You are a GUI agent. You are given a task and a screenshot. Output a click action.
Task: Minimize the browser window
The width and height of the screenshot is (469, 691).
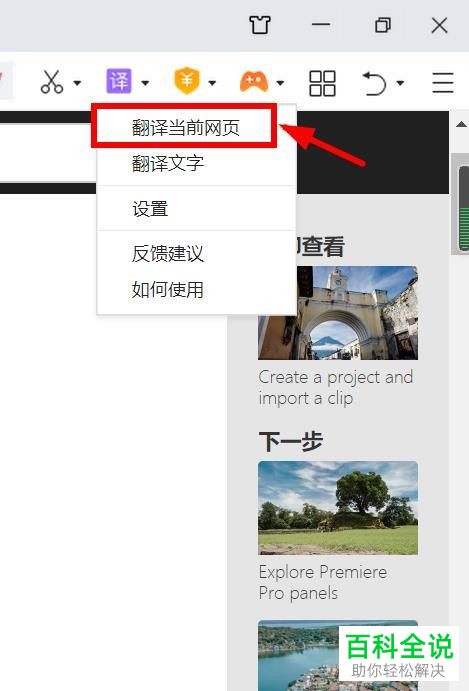pyautogui.click(x=321, y=25)
